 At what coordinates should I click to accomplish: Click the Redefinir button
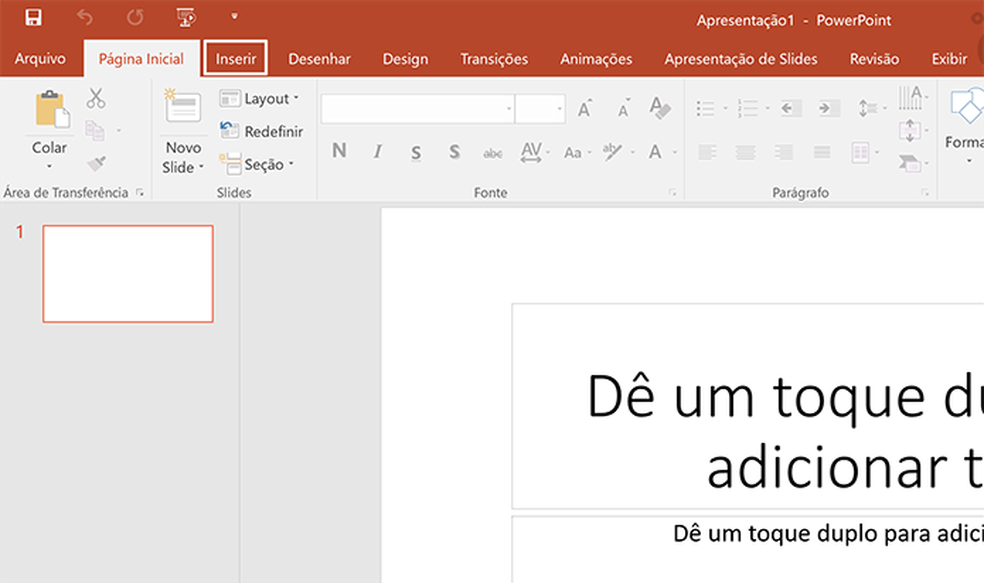coord(261,131)
